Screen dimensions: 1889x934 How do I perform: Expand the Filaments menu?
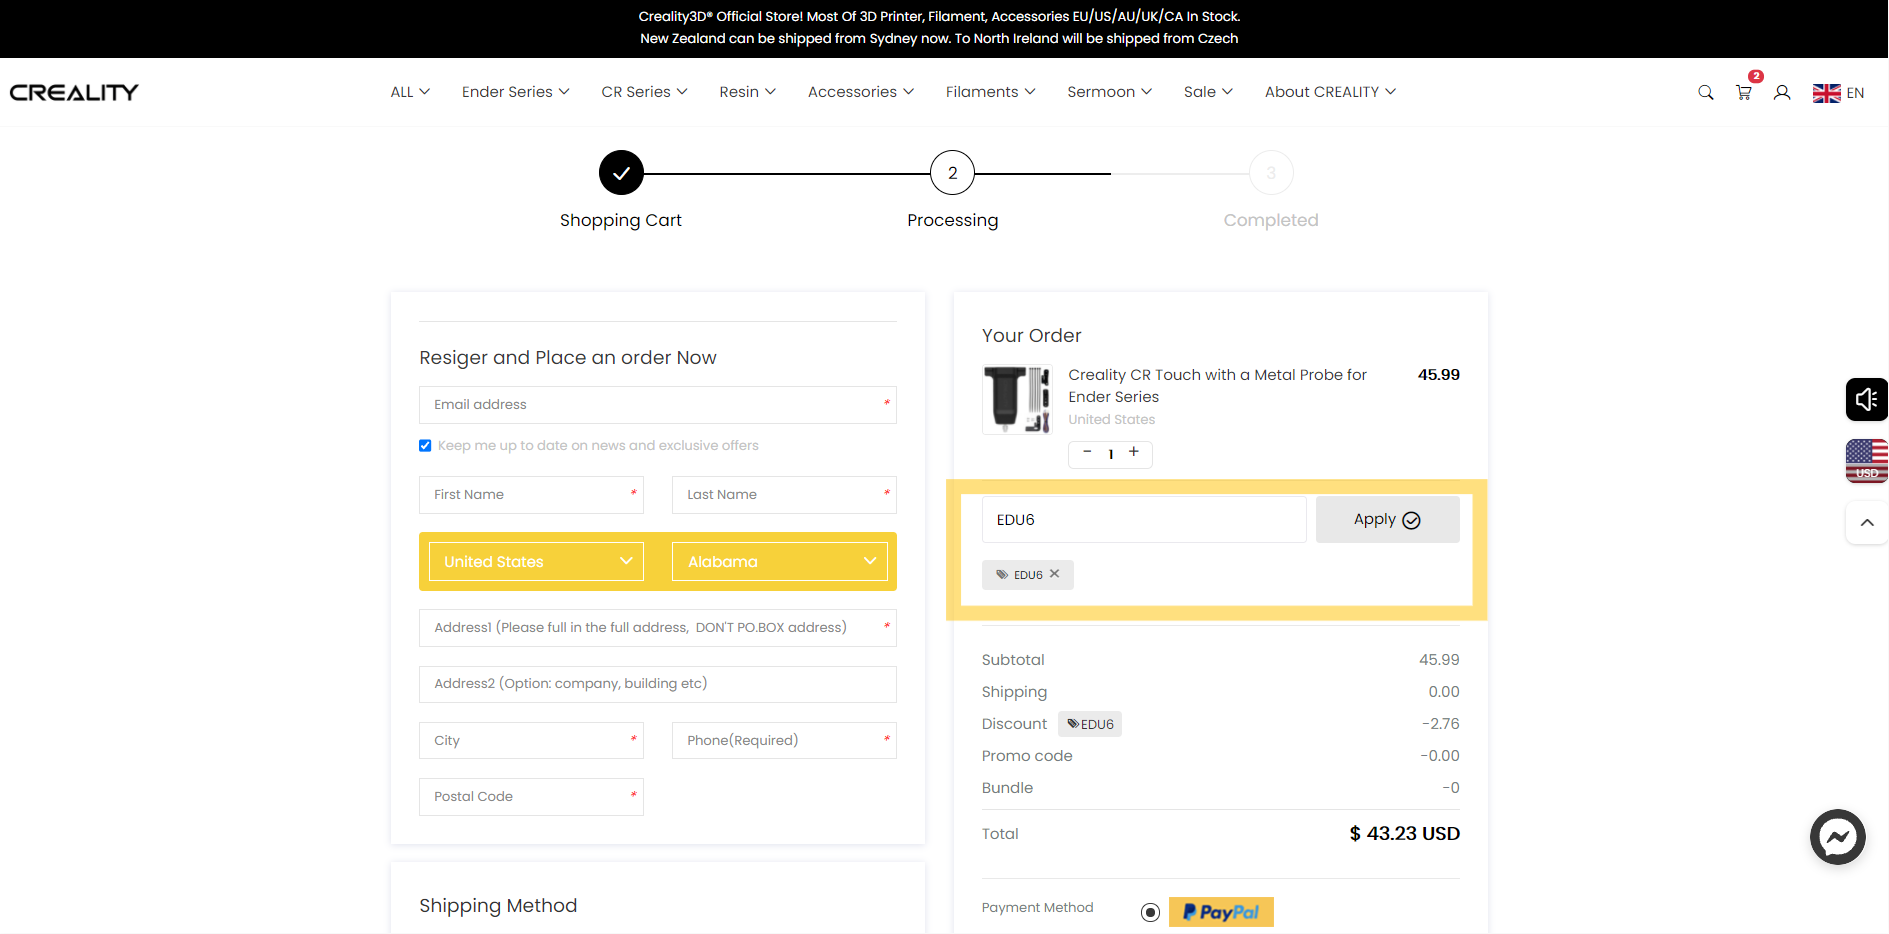[990, 92]
